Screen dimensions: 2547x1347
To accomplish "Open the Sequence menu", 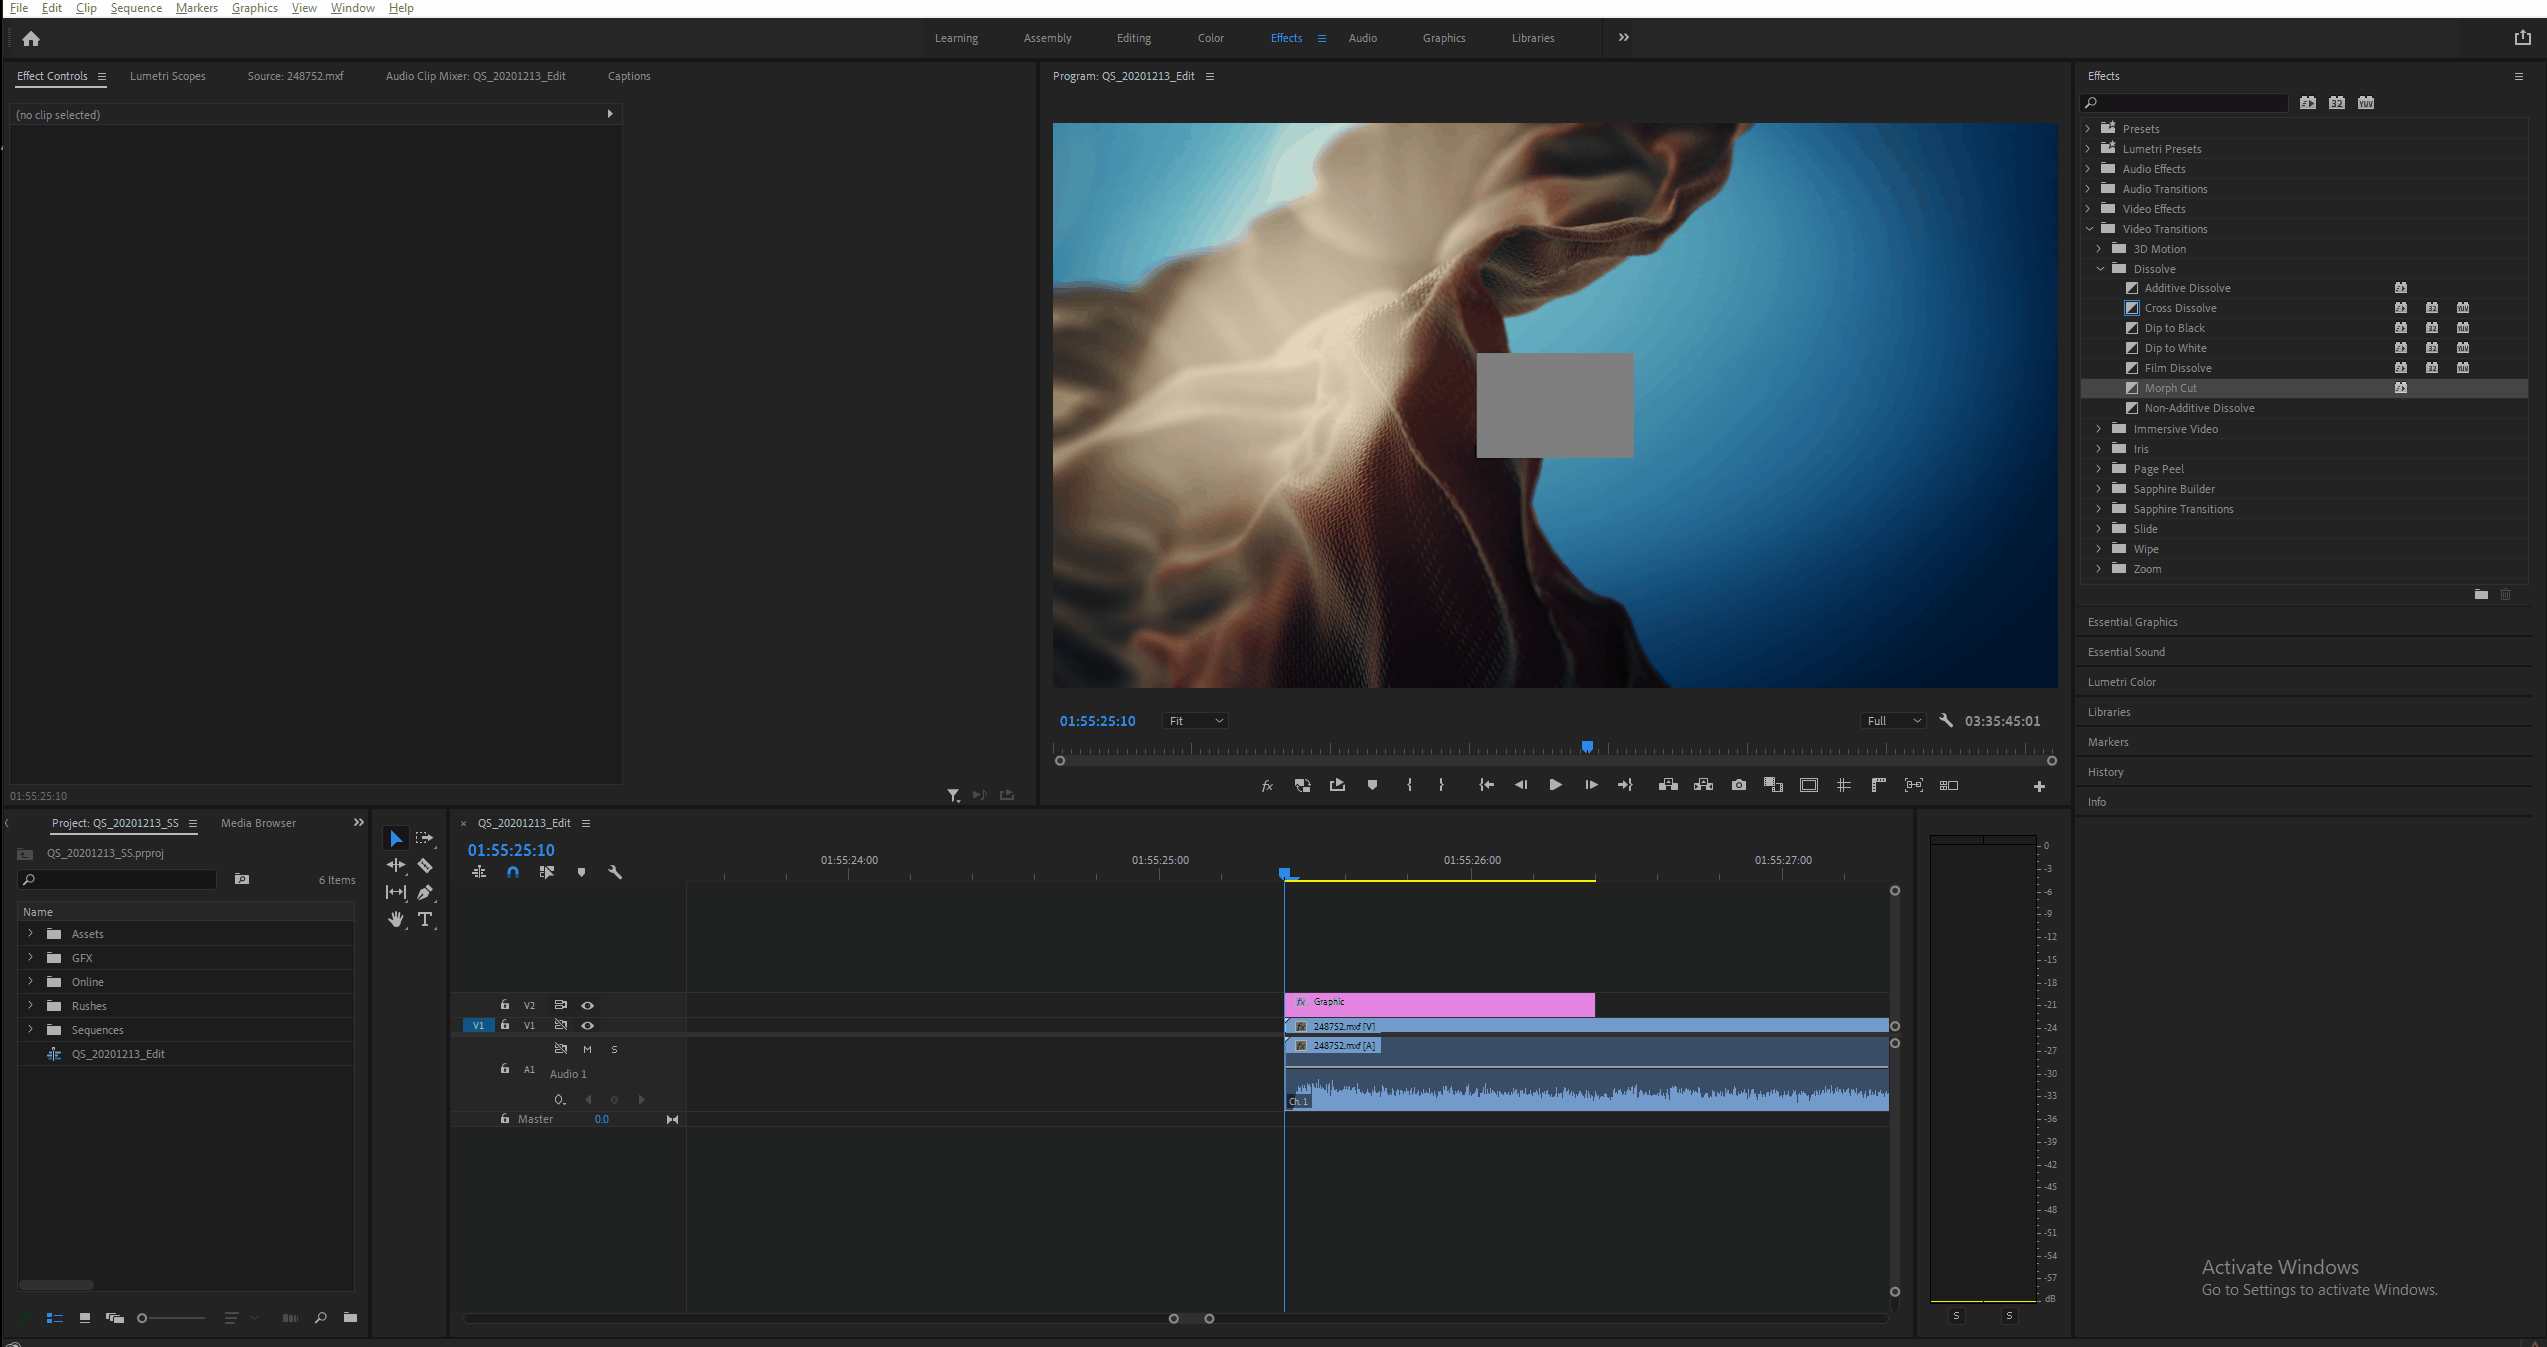I will [x=136, y=8].
